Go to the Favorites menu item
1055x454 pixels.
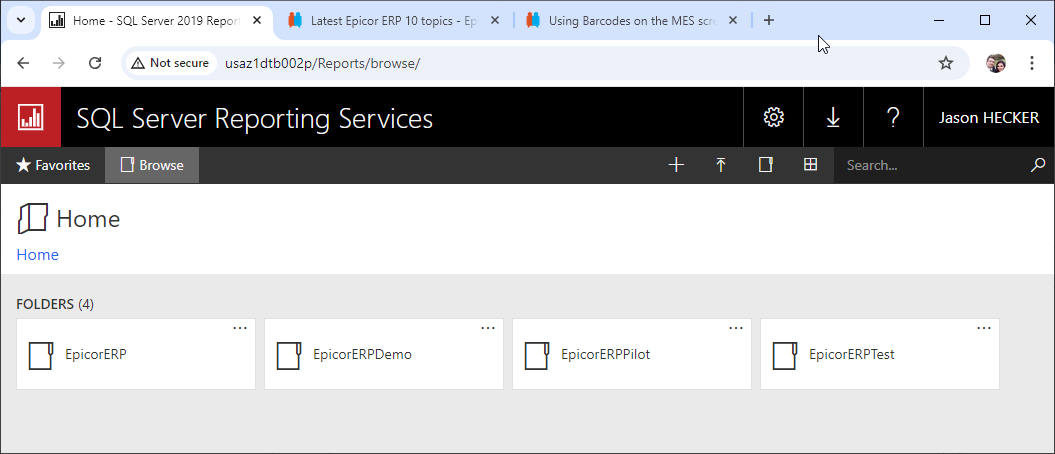click(x=53, y=165)
